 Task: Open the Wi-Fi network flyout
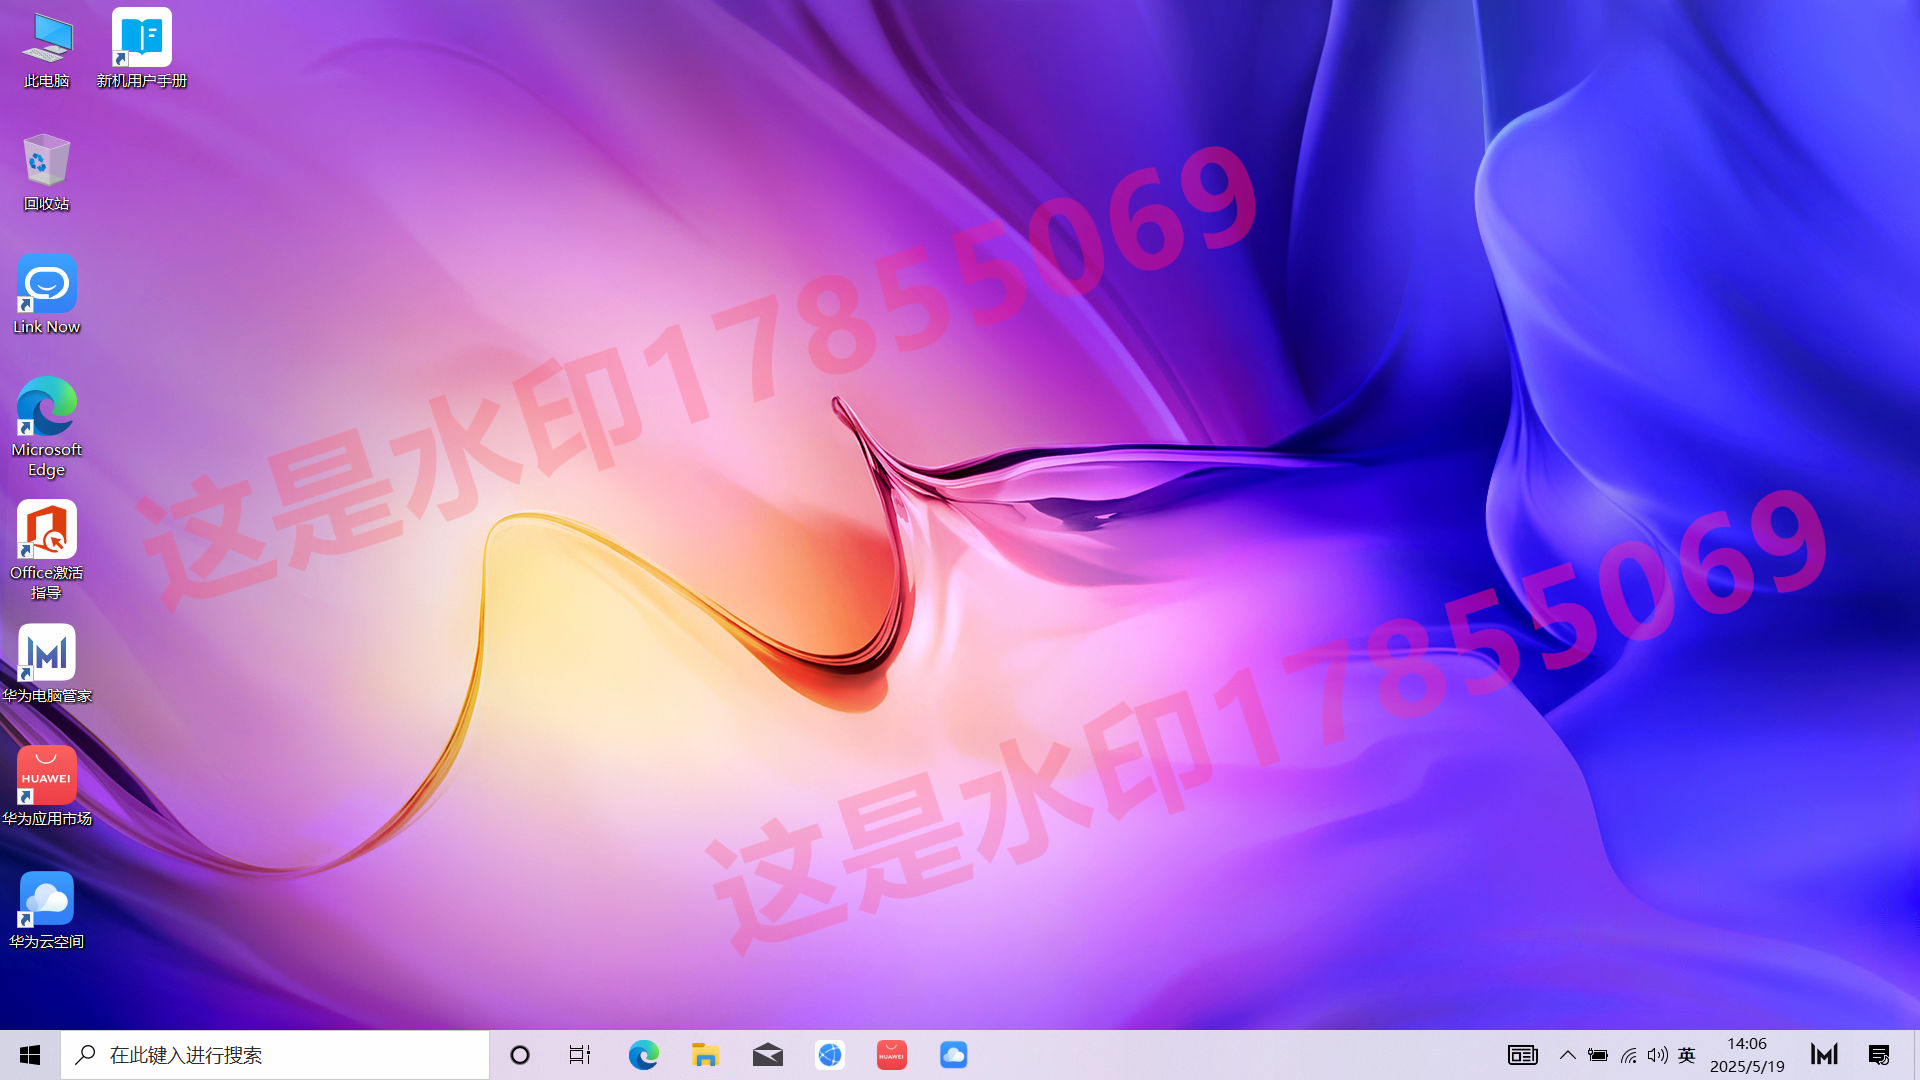[x=1628, y=1055]
